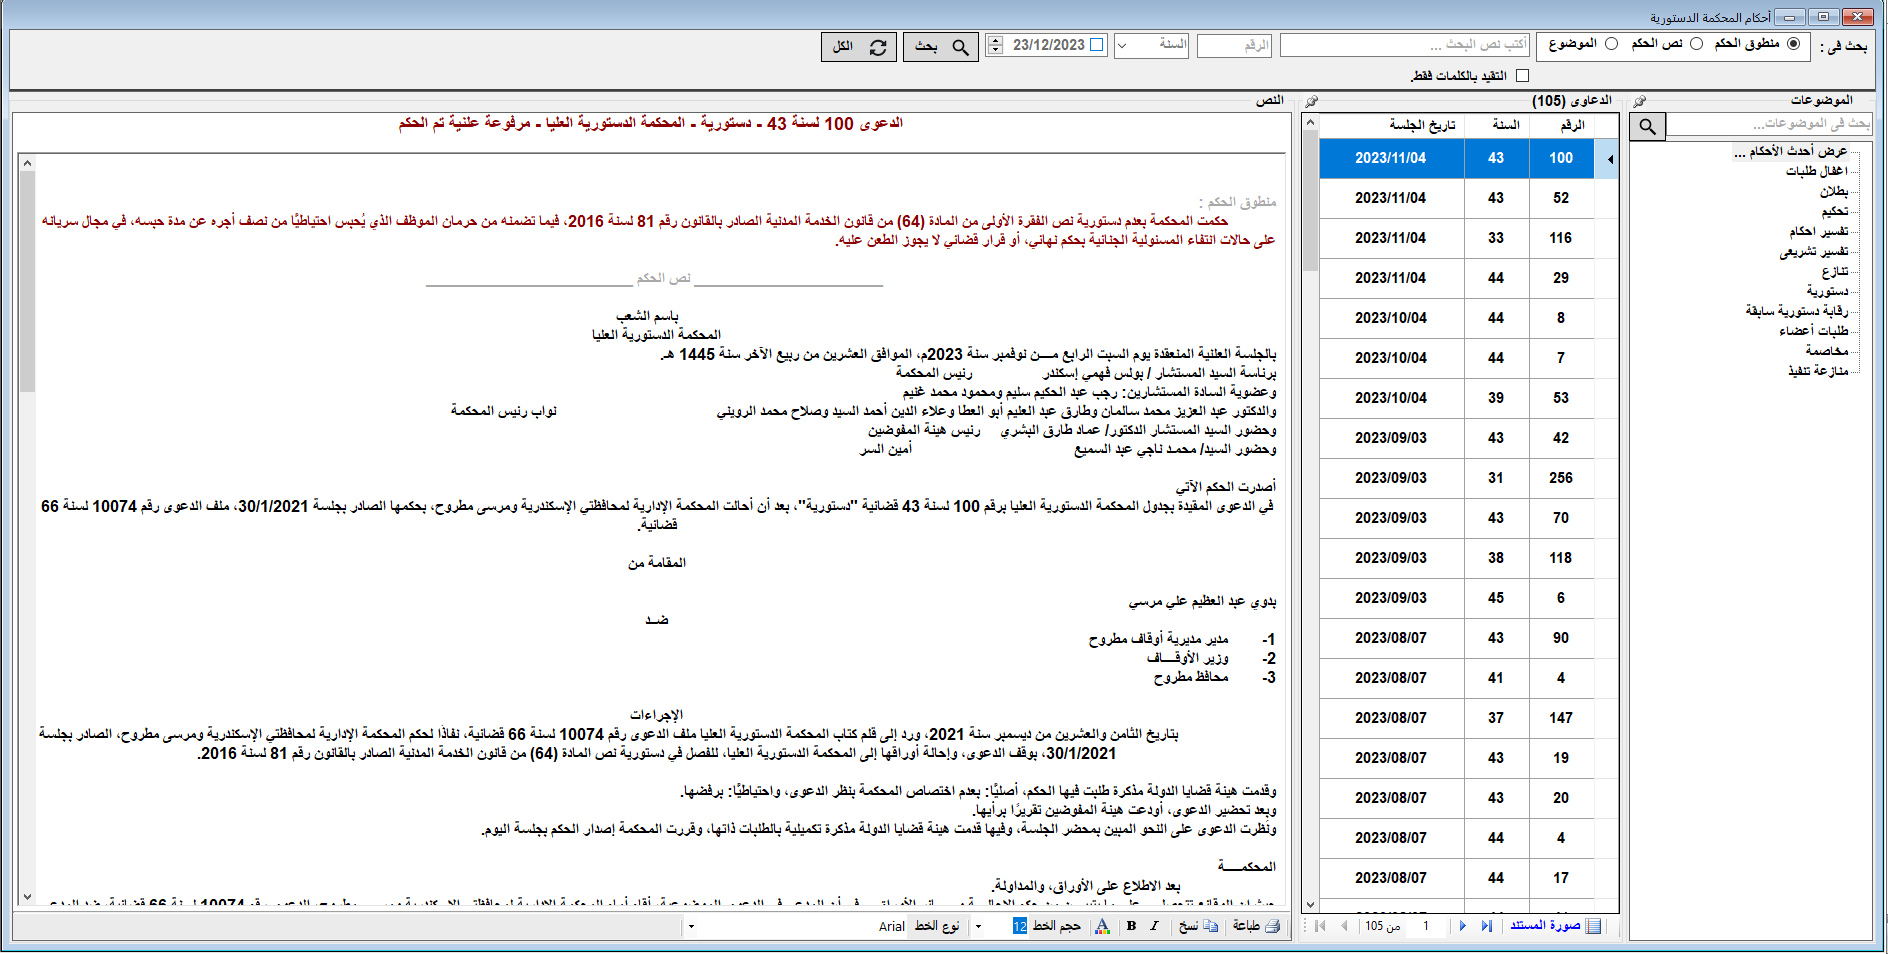Go to the previous record arrow
The image size is (1888, 954).
(1344, 926)
